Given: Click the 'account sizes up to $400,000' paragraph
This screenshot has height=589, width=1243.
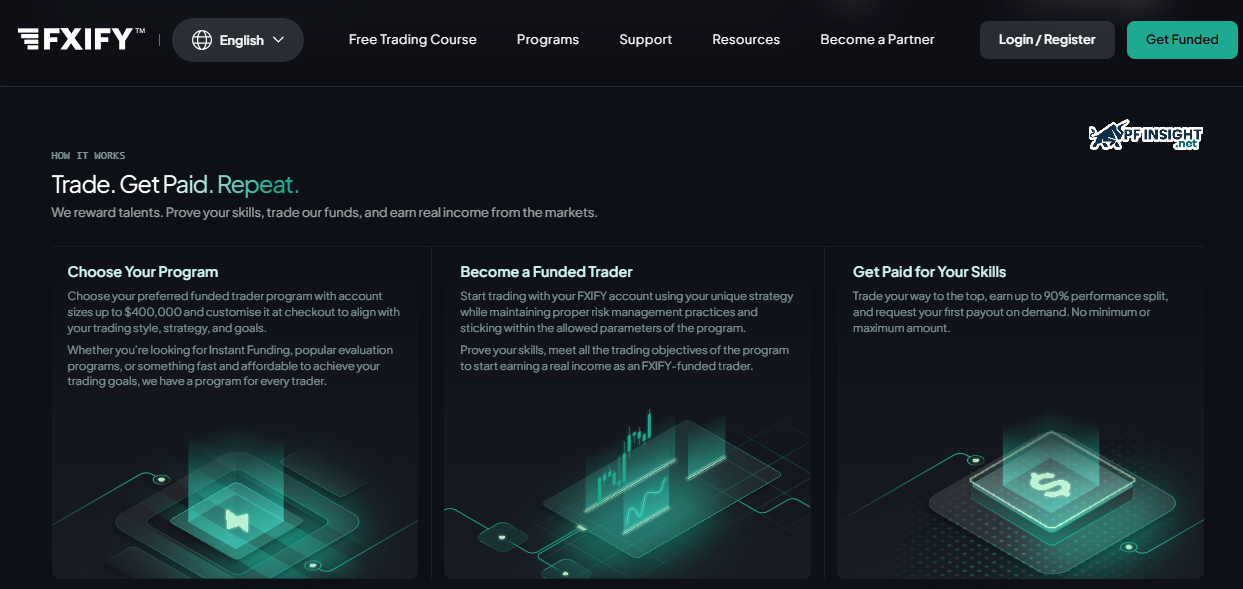Looking at the screenshot, I should click(234, 312).
